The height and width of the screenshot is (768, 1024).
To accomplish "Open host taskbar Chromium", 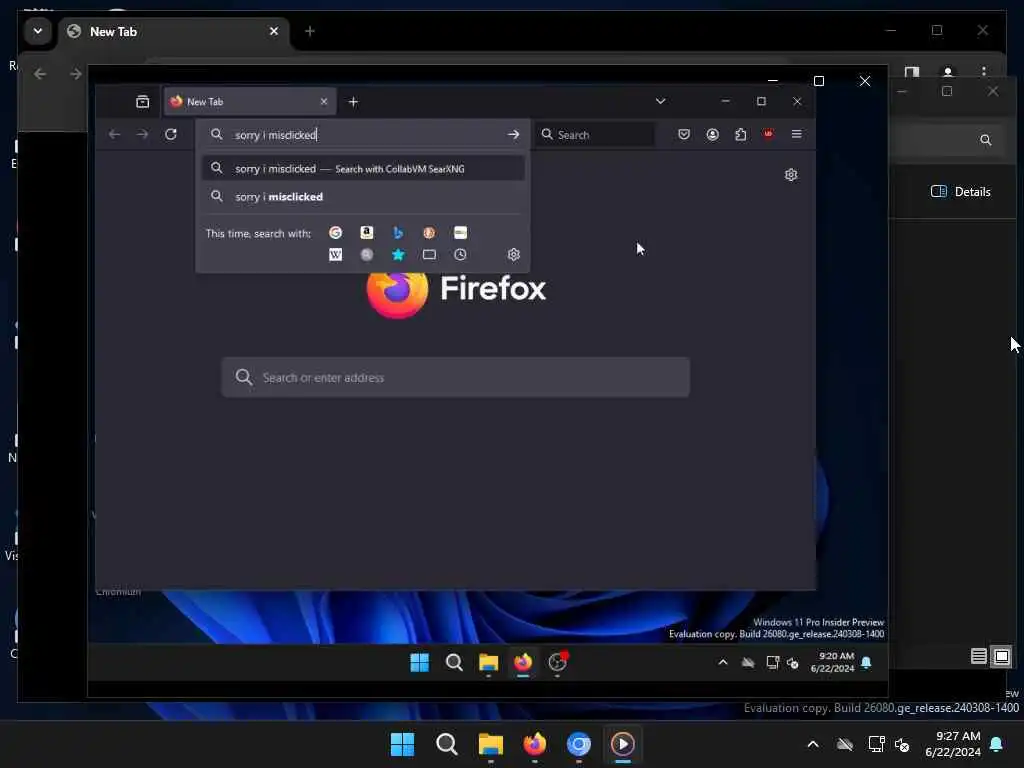I will pos(579,744).
